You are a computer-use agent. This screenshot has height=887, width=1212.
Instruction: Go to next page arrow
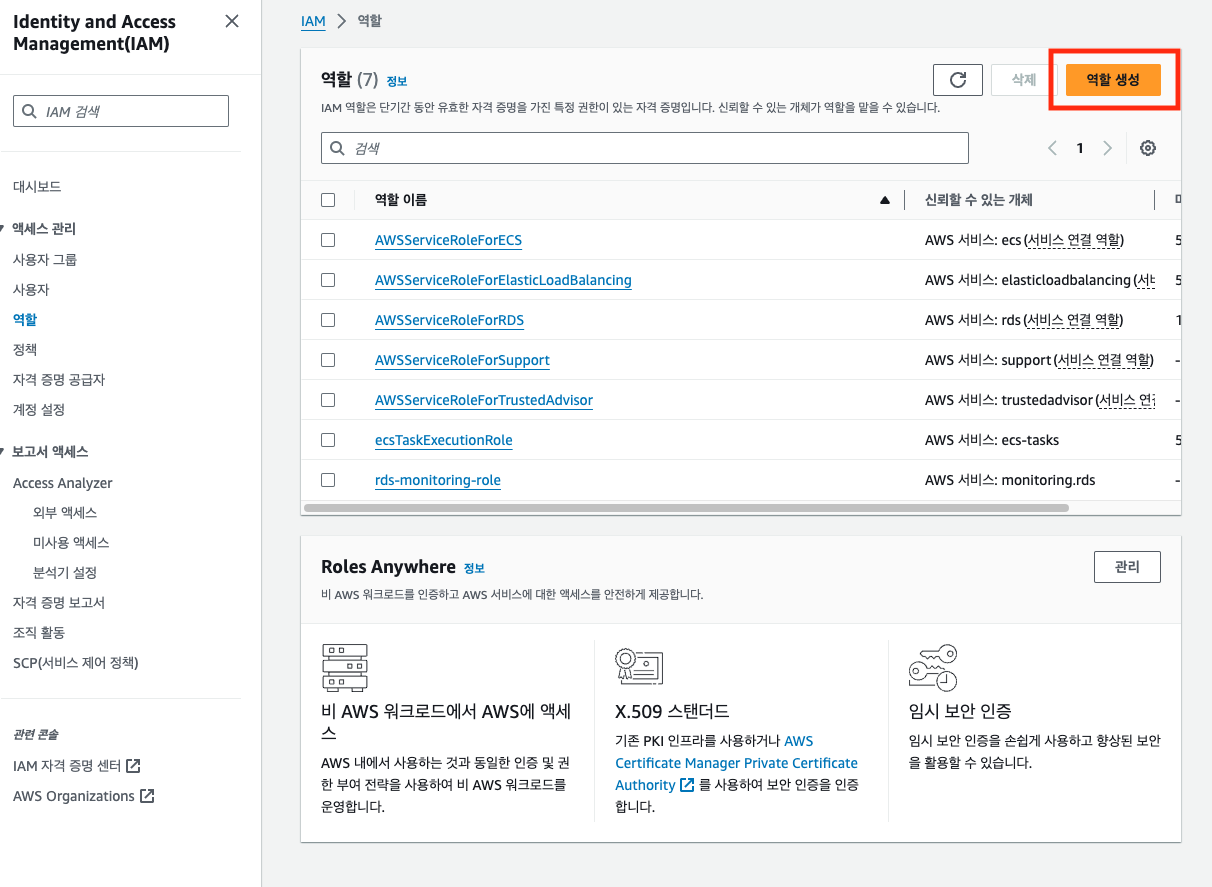1107,148
